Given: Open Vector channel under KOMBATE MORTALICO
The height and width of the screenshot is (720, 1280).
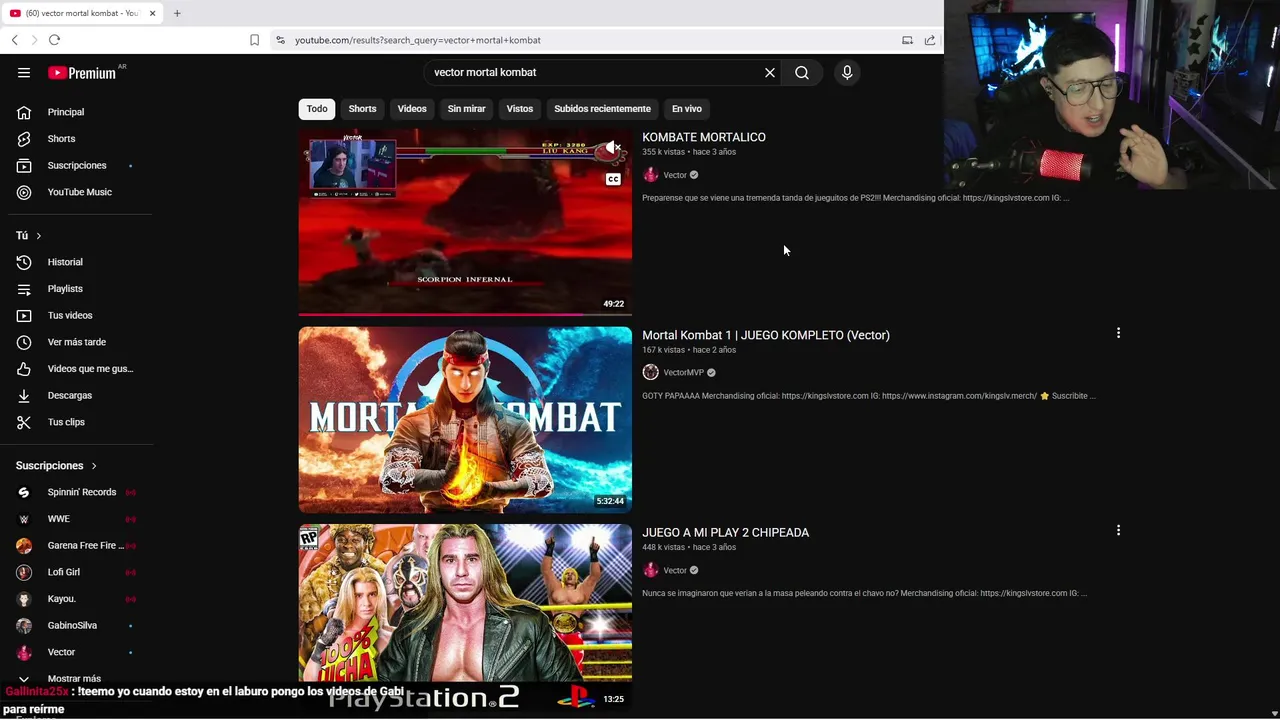Looking at the screenshot, I should pos(675,175).
